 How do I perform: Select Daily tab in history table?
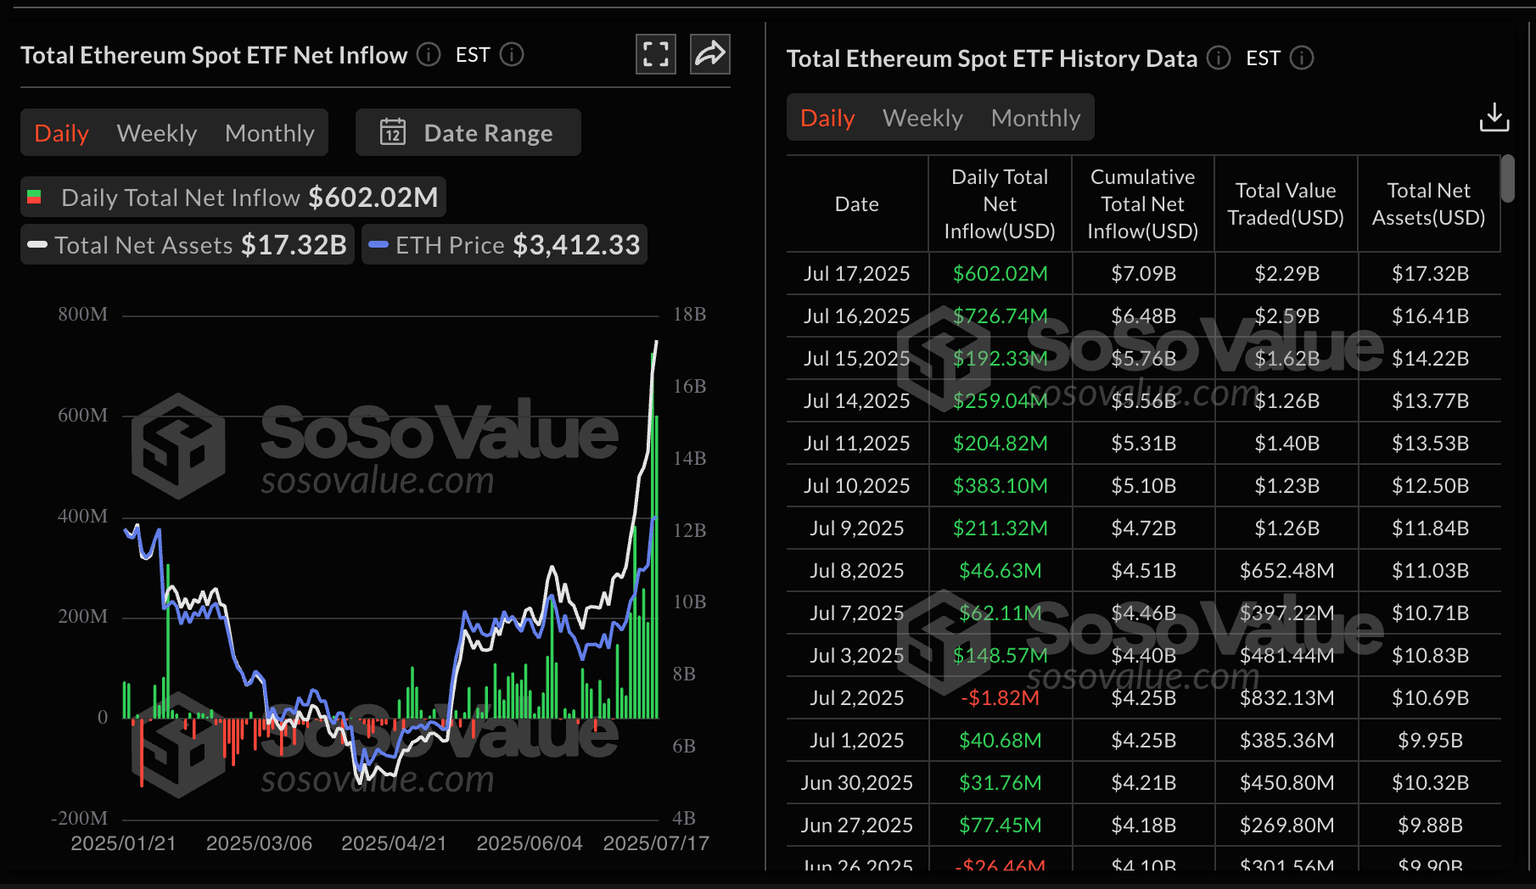(x=827, y=118)
